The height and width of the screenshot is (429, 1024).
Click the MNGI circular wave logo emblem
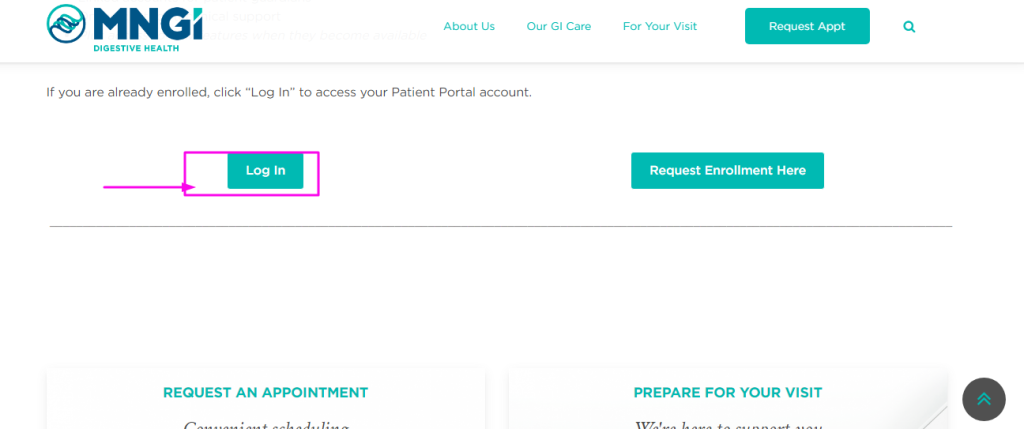coord(66,24)
